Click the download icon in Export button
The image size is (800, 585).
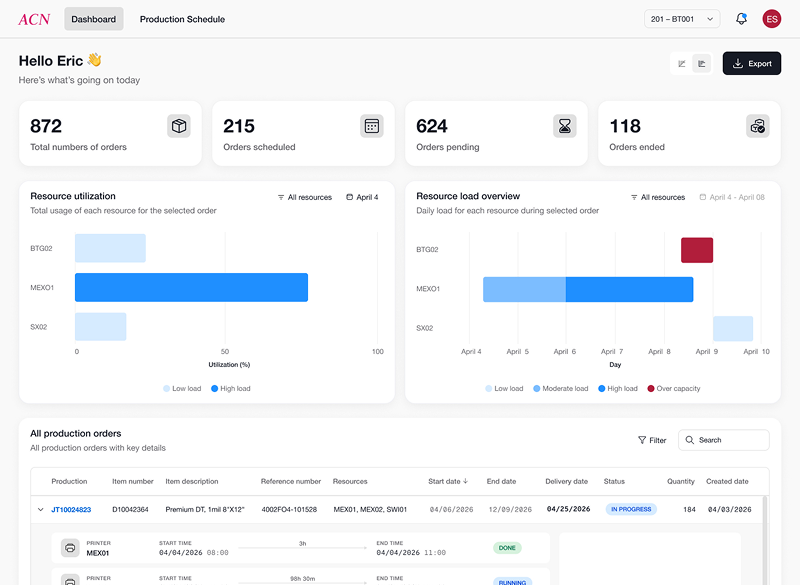click(x=738, y=64)
